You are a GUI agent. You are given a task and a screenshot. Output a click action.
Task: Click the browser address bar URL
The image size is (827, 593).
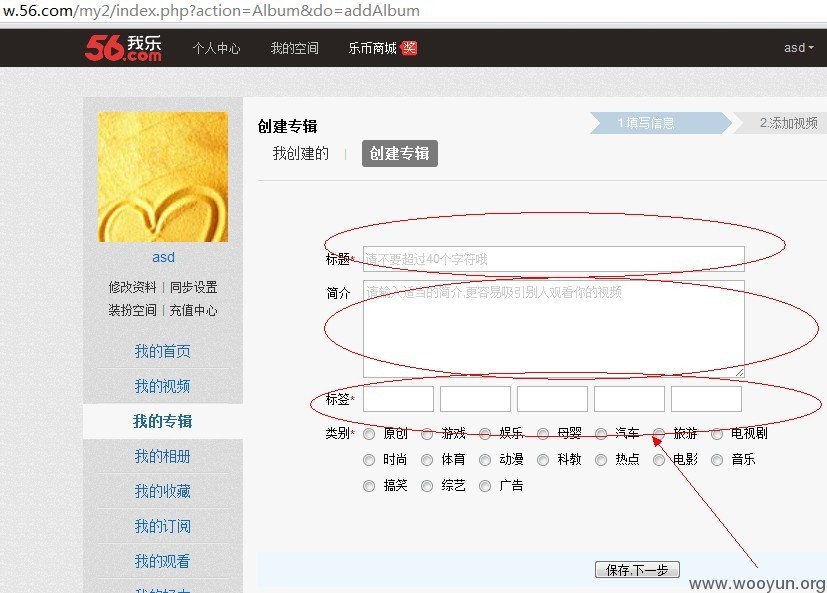click(x=211, y=11)
